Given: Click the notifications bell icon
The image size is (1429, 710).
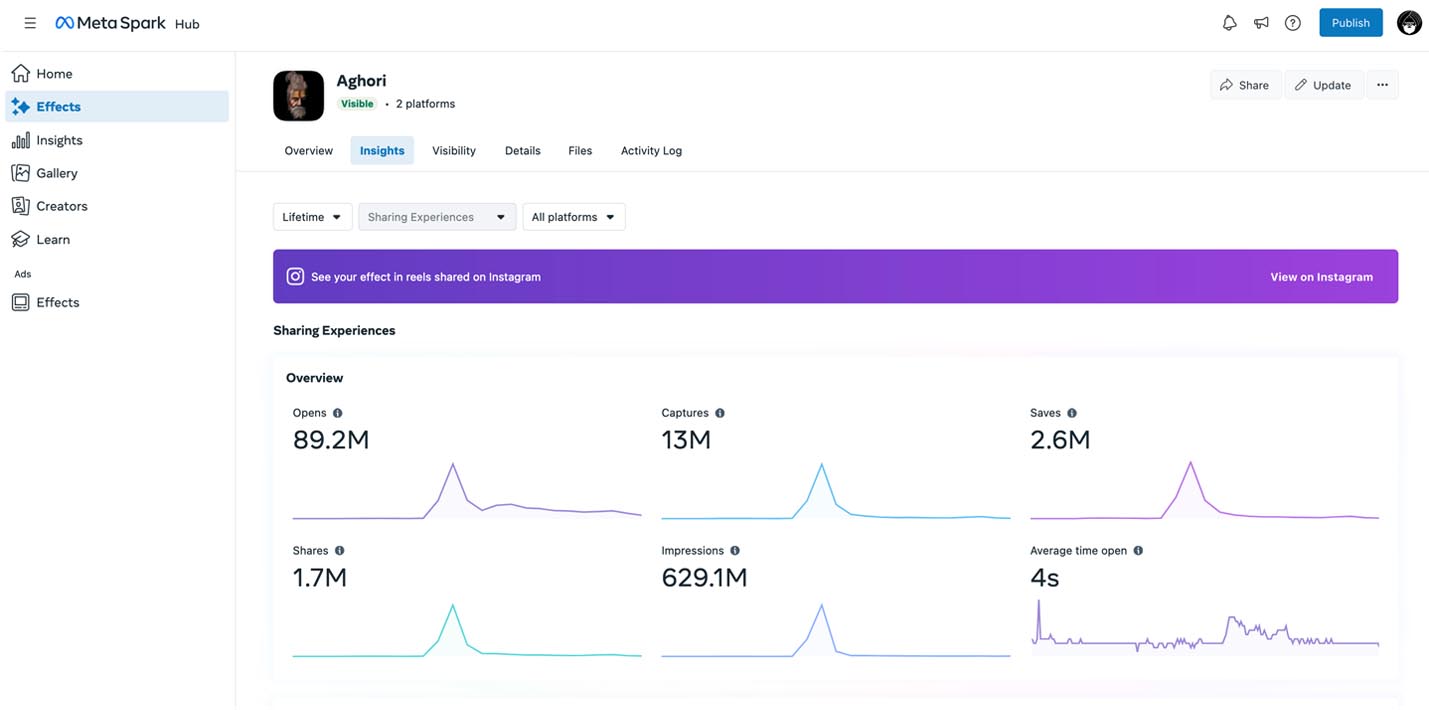Looking at the screenshot, I should 1229,23.
